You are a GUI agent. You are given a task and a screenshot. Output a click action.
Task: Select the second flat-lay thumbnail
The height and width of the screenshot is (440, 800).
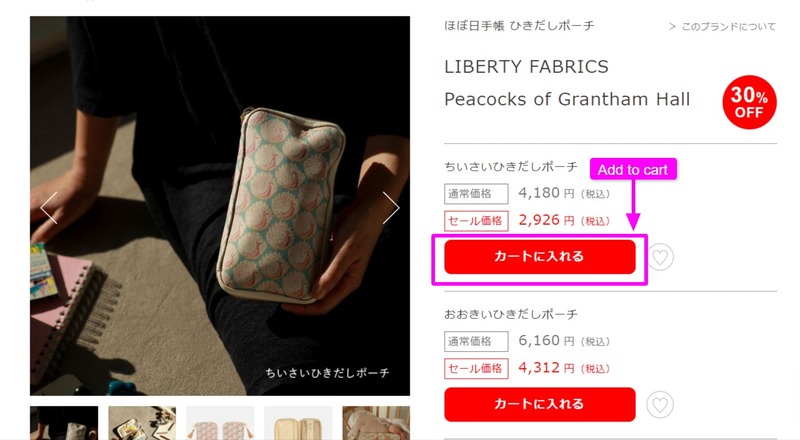(142, 423)
